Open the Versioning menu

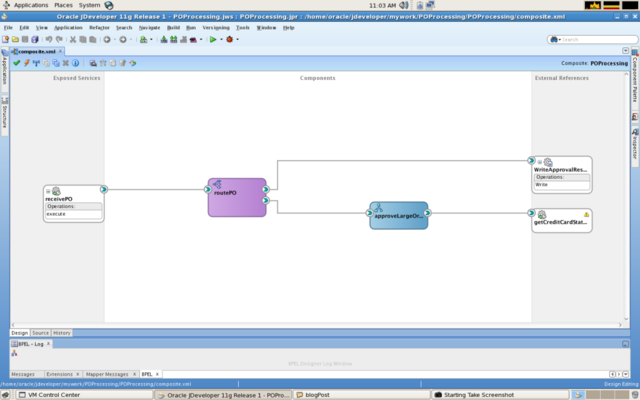click(216, 28)
